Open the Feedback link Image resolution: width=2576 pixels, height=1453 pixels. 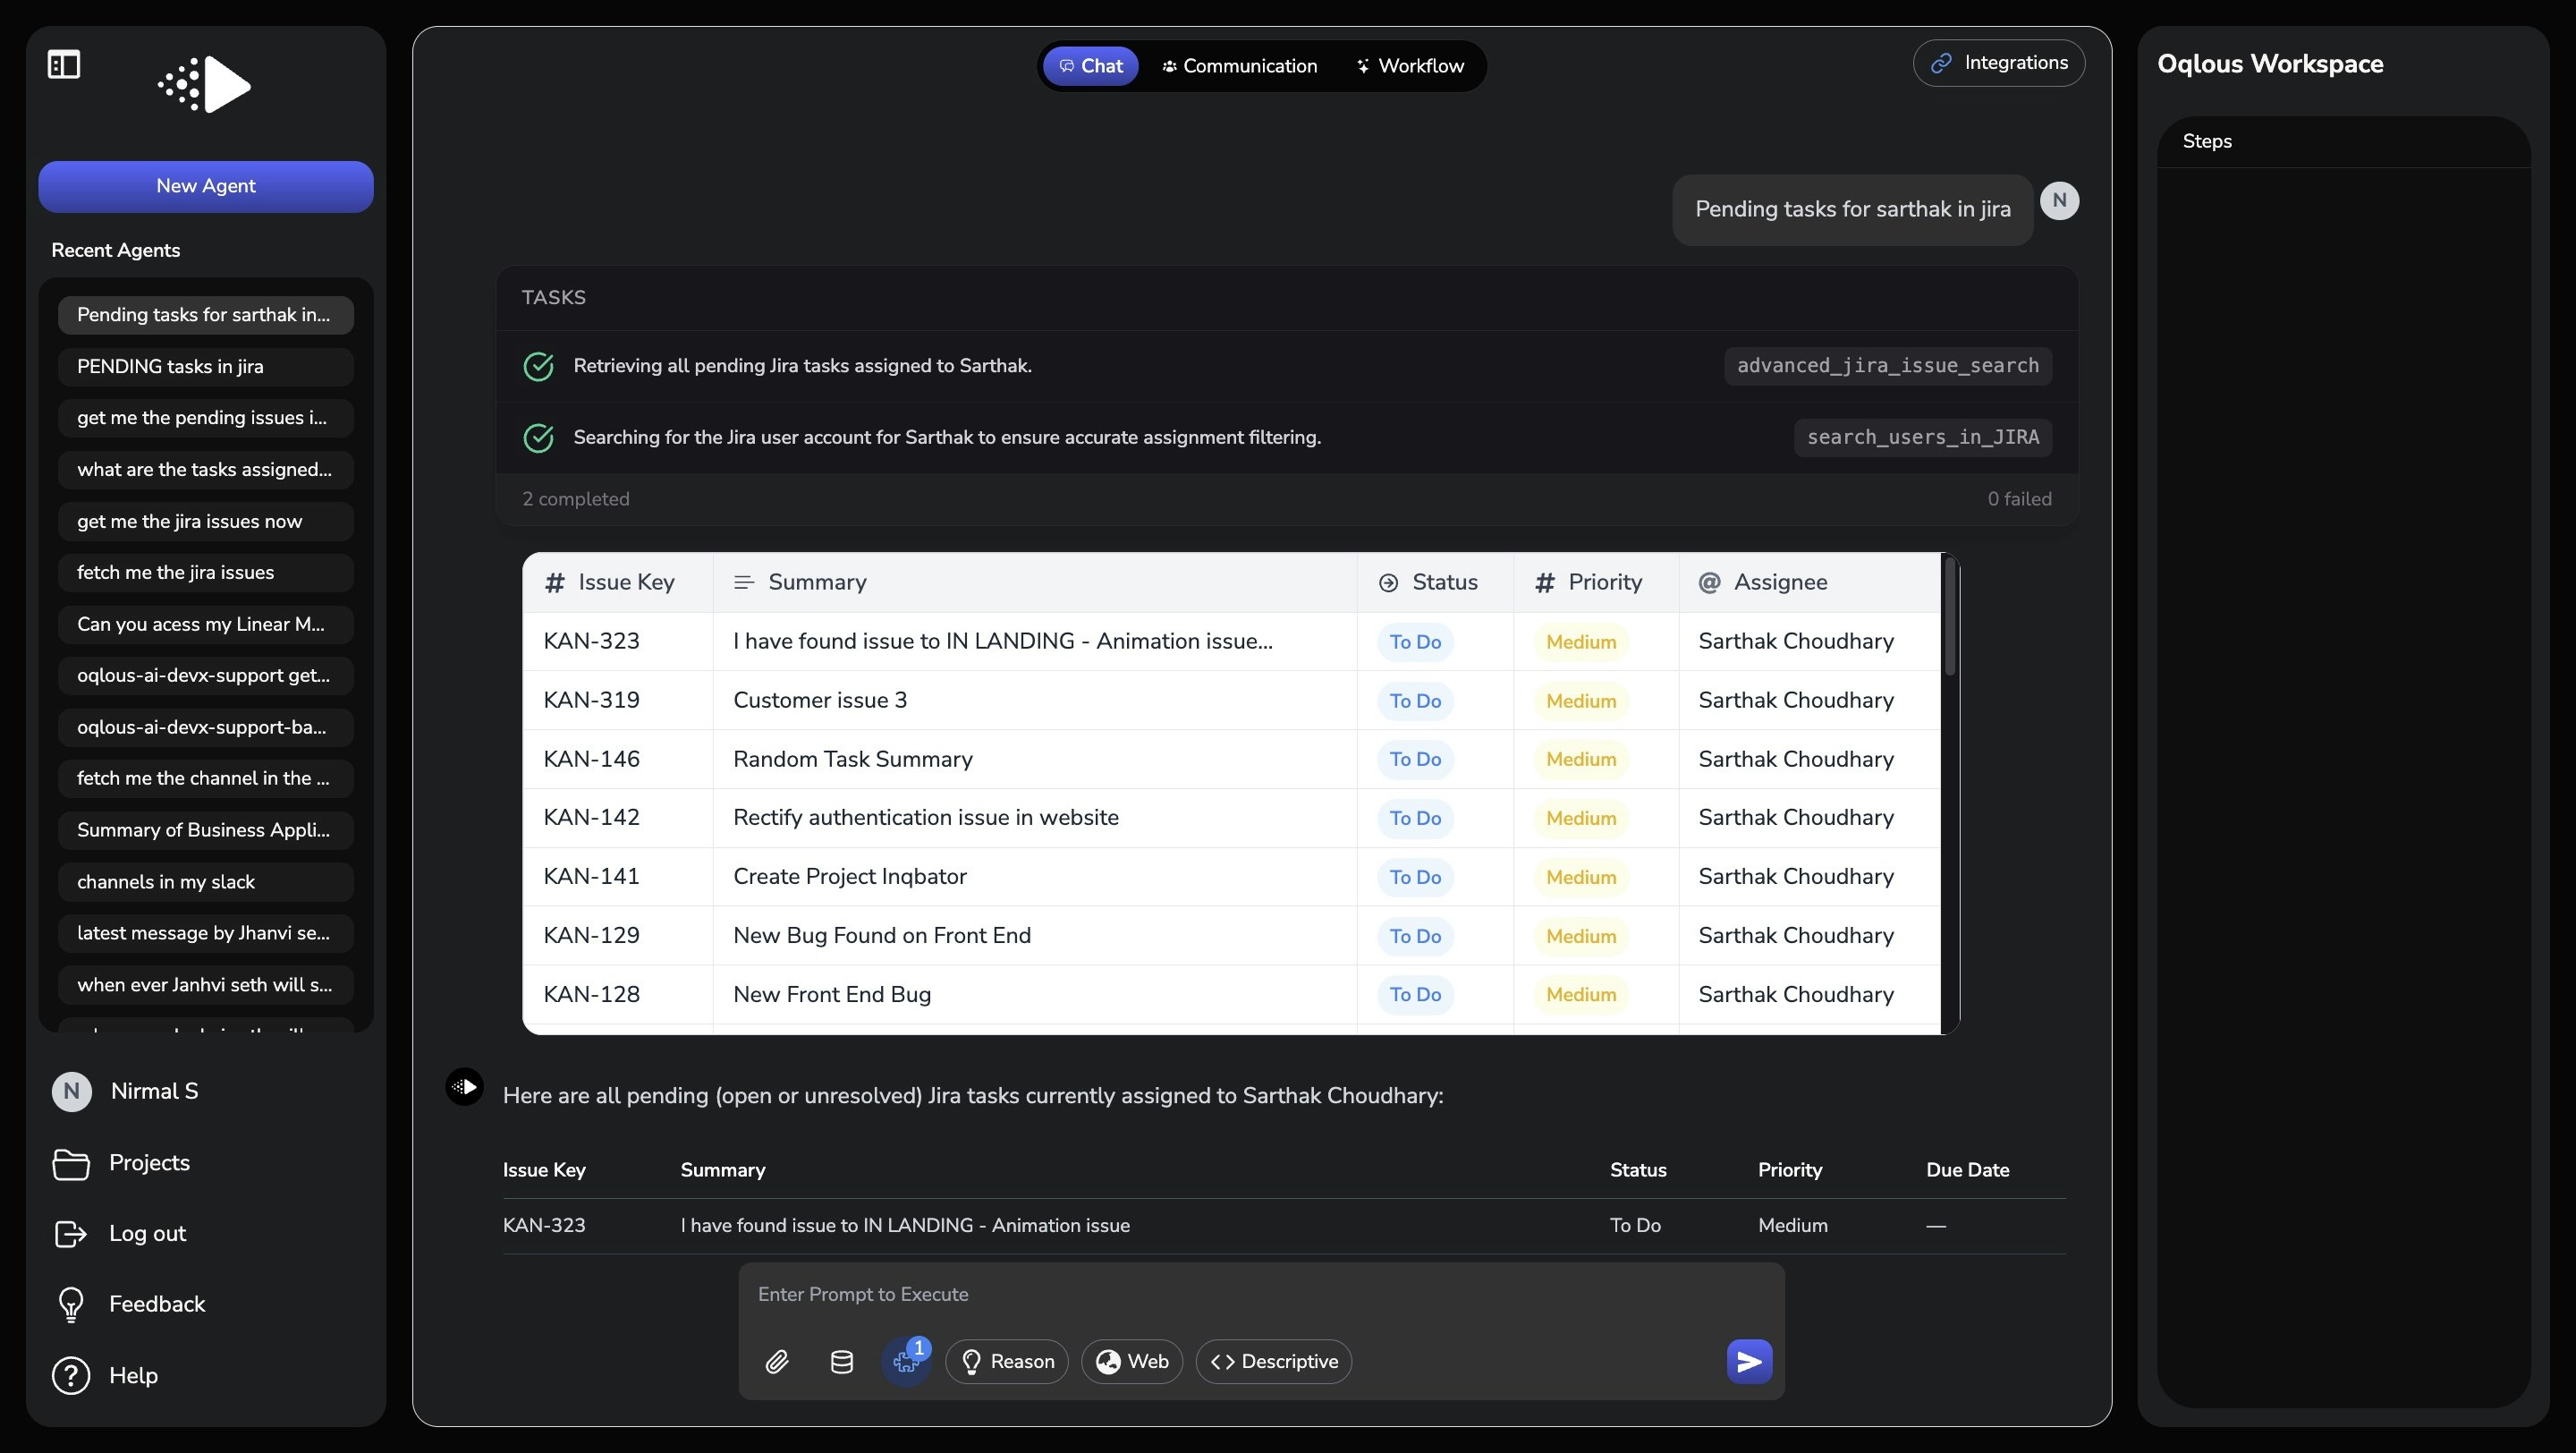157,1304
